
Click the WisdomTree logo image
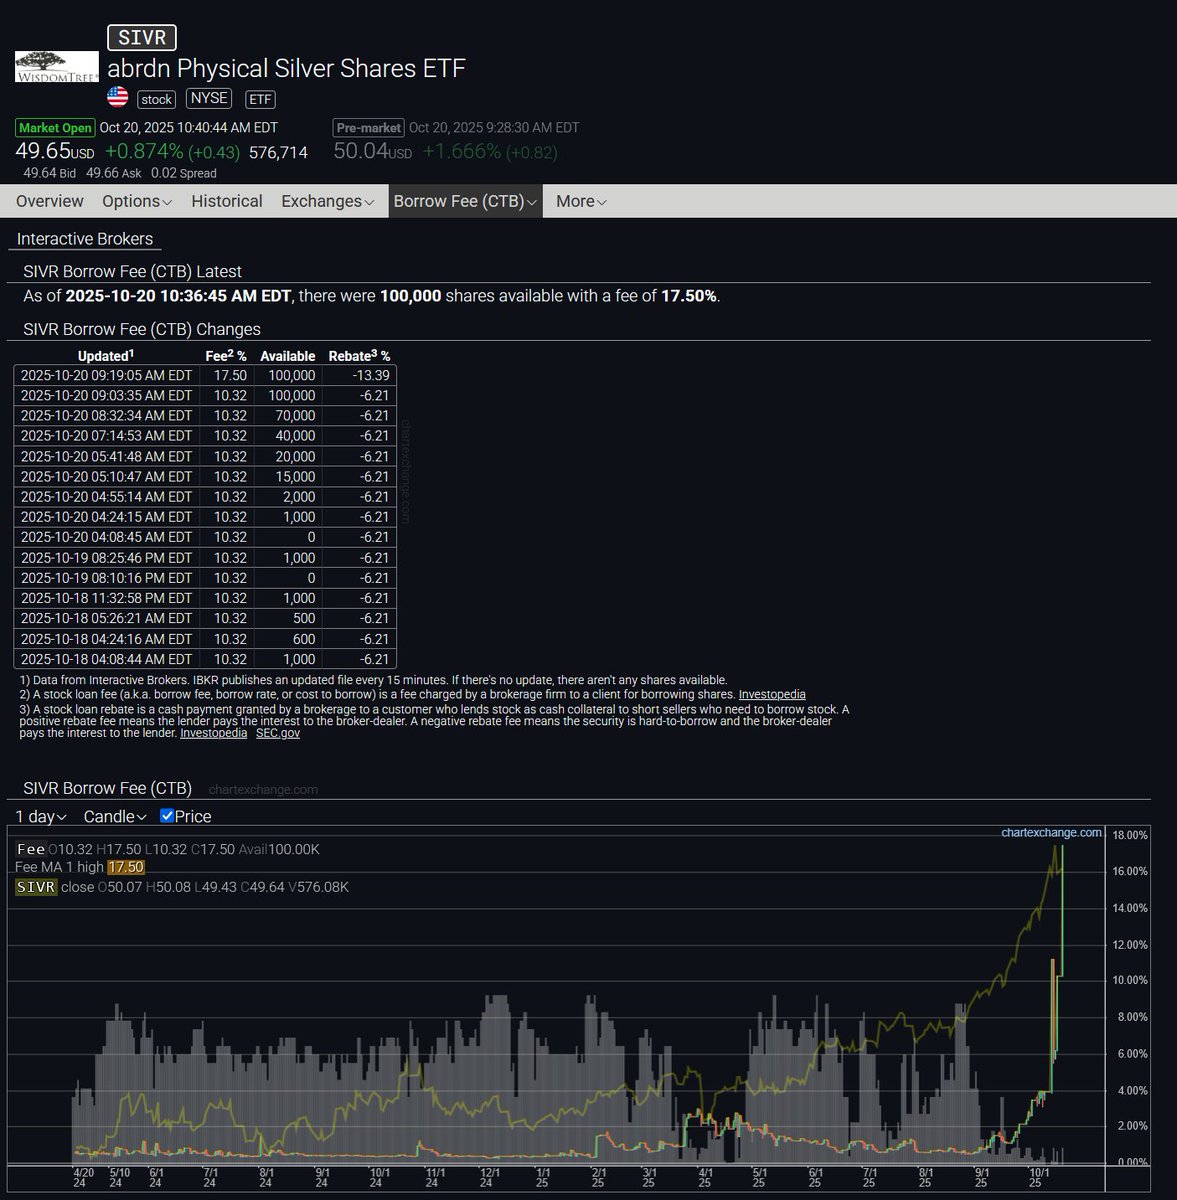[57, 66]
